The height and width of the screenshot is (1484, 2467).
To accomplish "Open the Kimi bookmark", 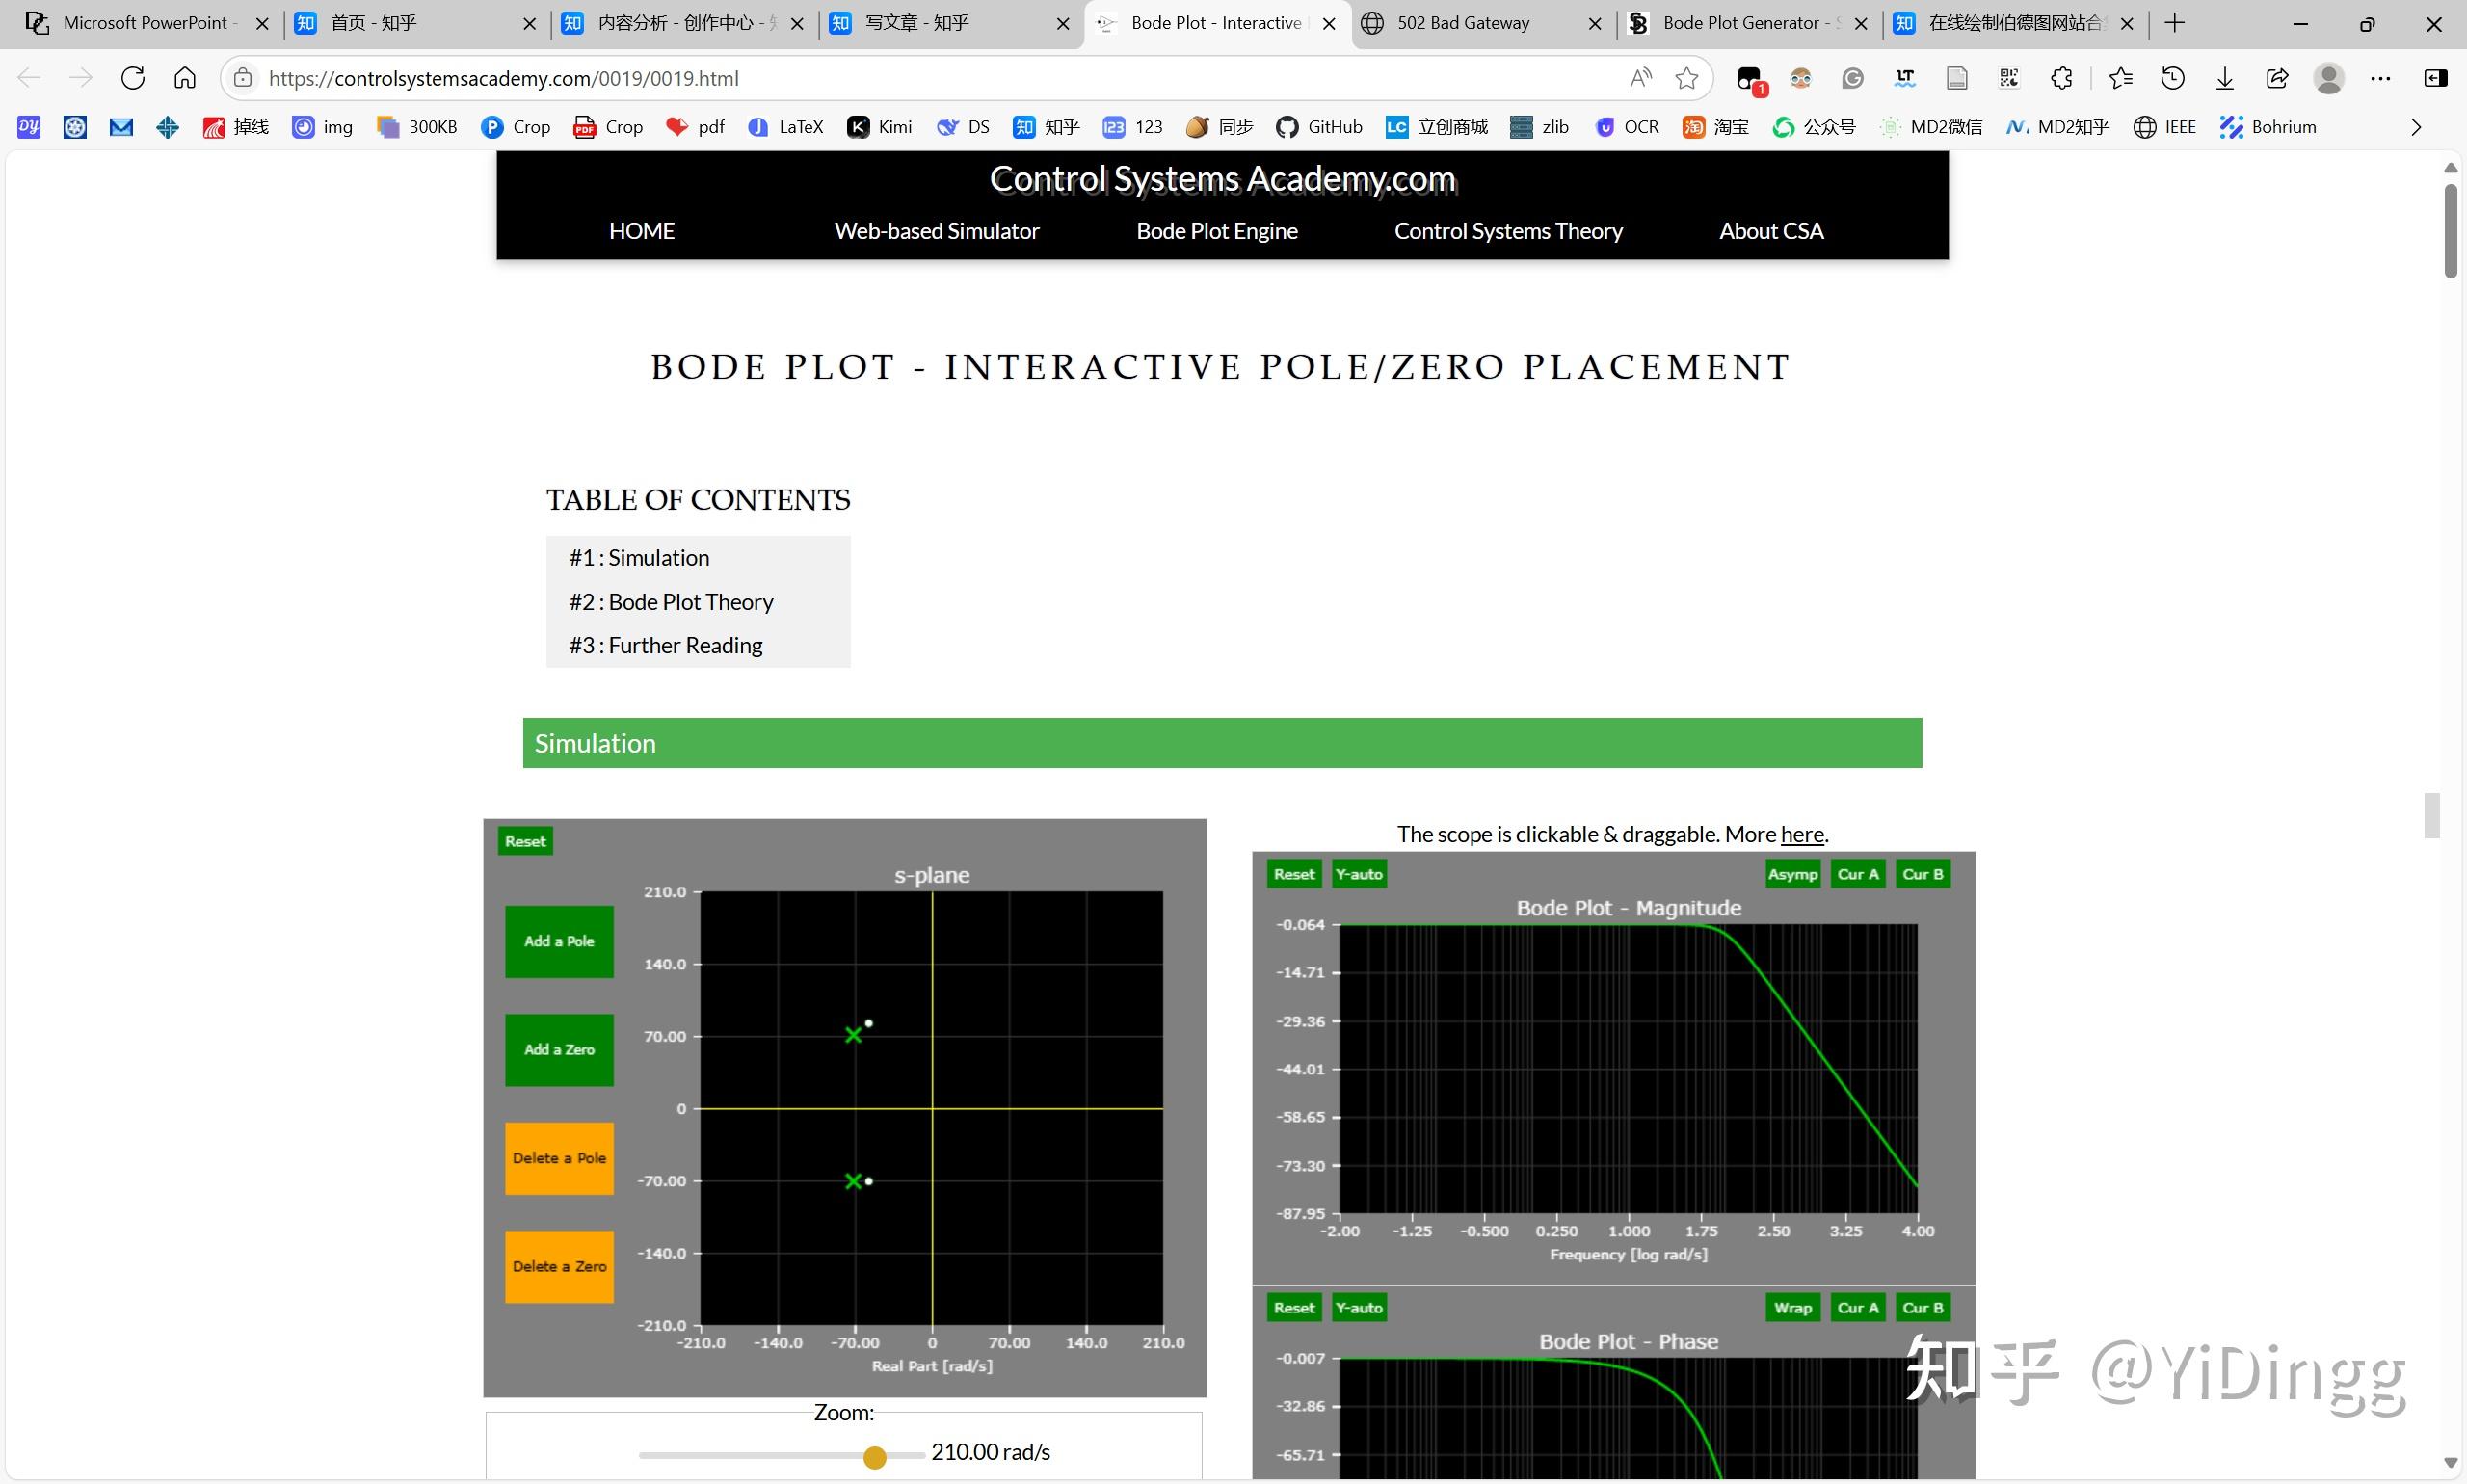I will point(879,127).
